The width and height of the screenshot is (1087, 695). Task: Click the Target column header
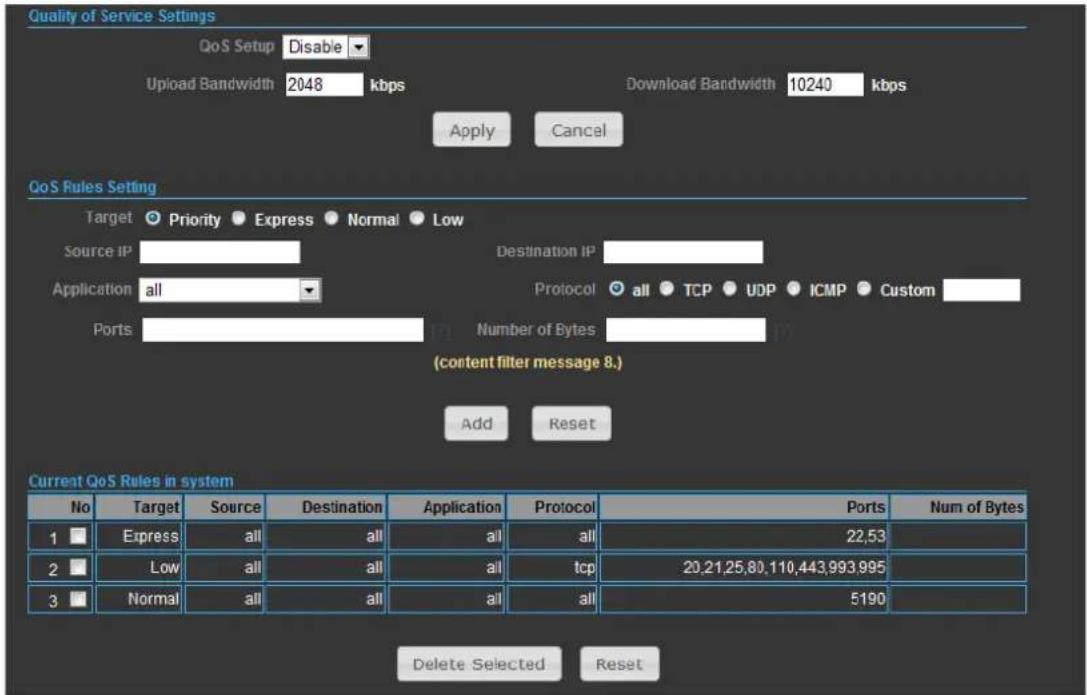tap(139, 507)
